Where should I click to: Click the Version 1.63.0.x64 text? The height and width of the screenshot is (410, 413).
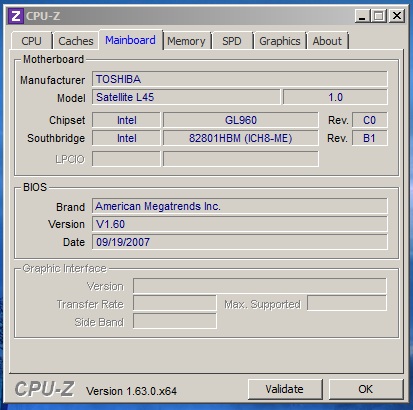pyautogui.click(x=131, y=391)
